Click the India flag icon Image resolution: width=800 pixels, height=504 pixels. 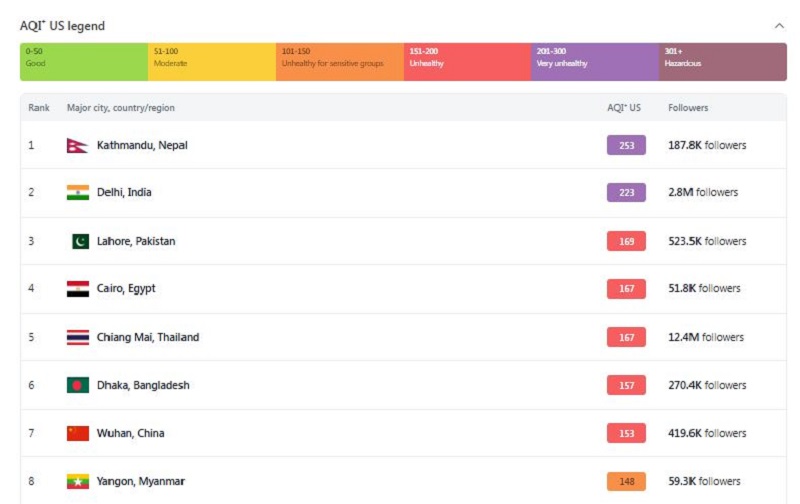[x=78, y=192]
